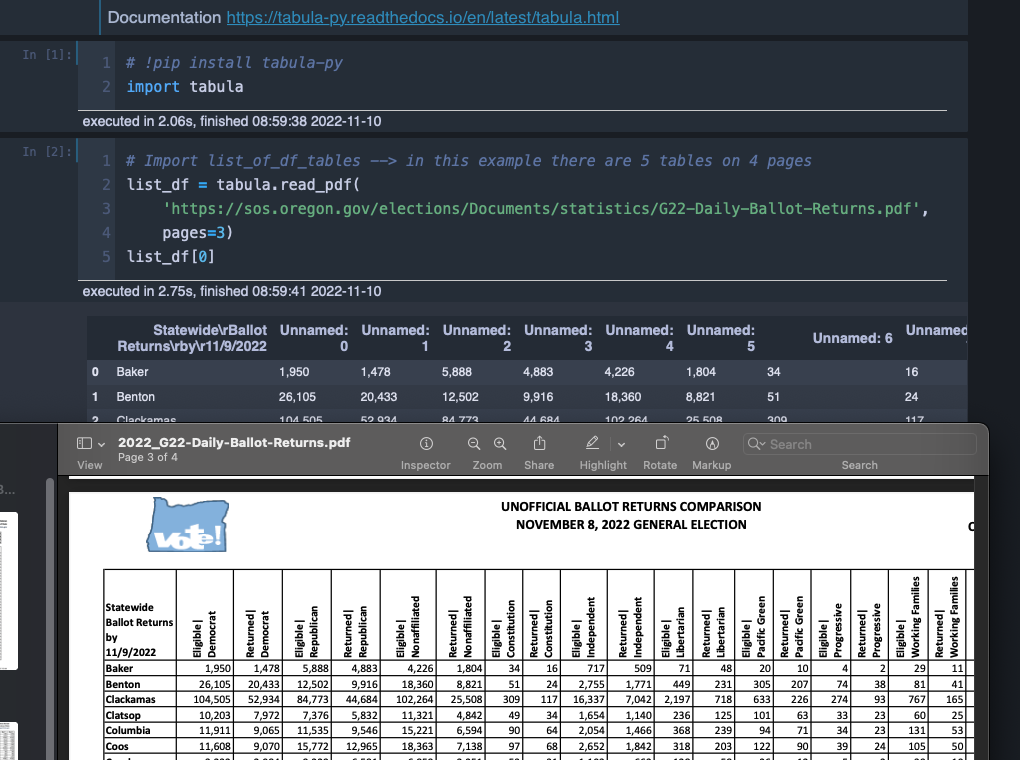Viewport: 1020px width, 760px height.
Task: Select the In [1] import tabula cell
Action: click(513, 75)
